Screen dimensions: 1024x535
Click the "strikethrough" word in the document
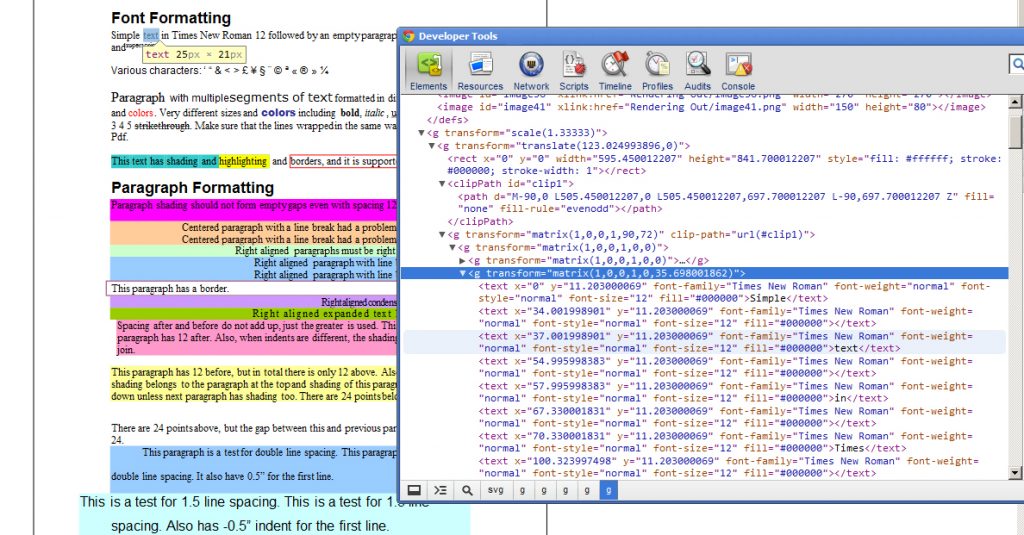pyautogui.click(x=162, y=125)
